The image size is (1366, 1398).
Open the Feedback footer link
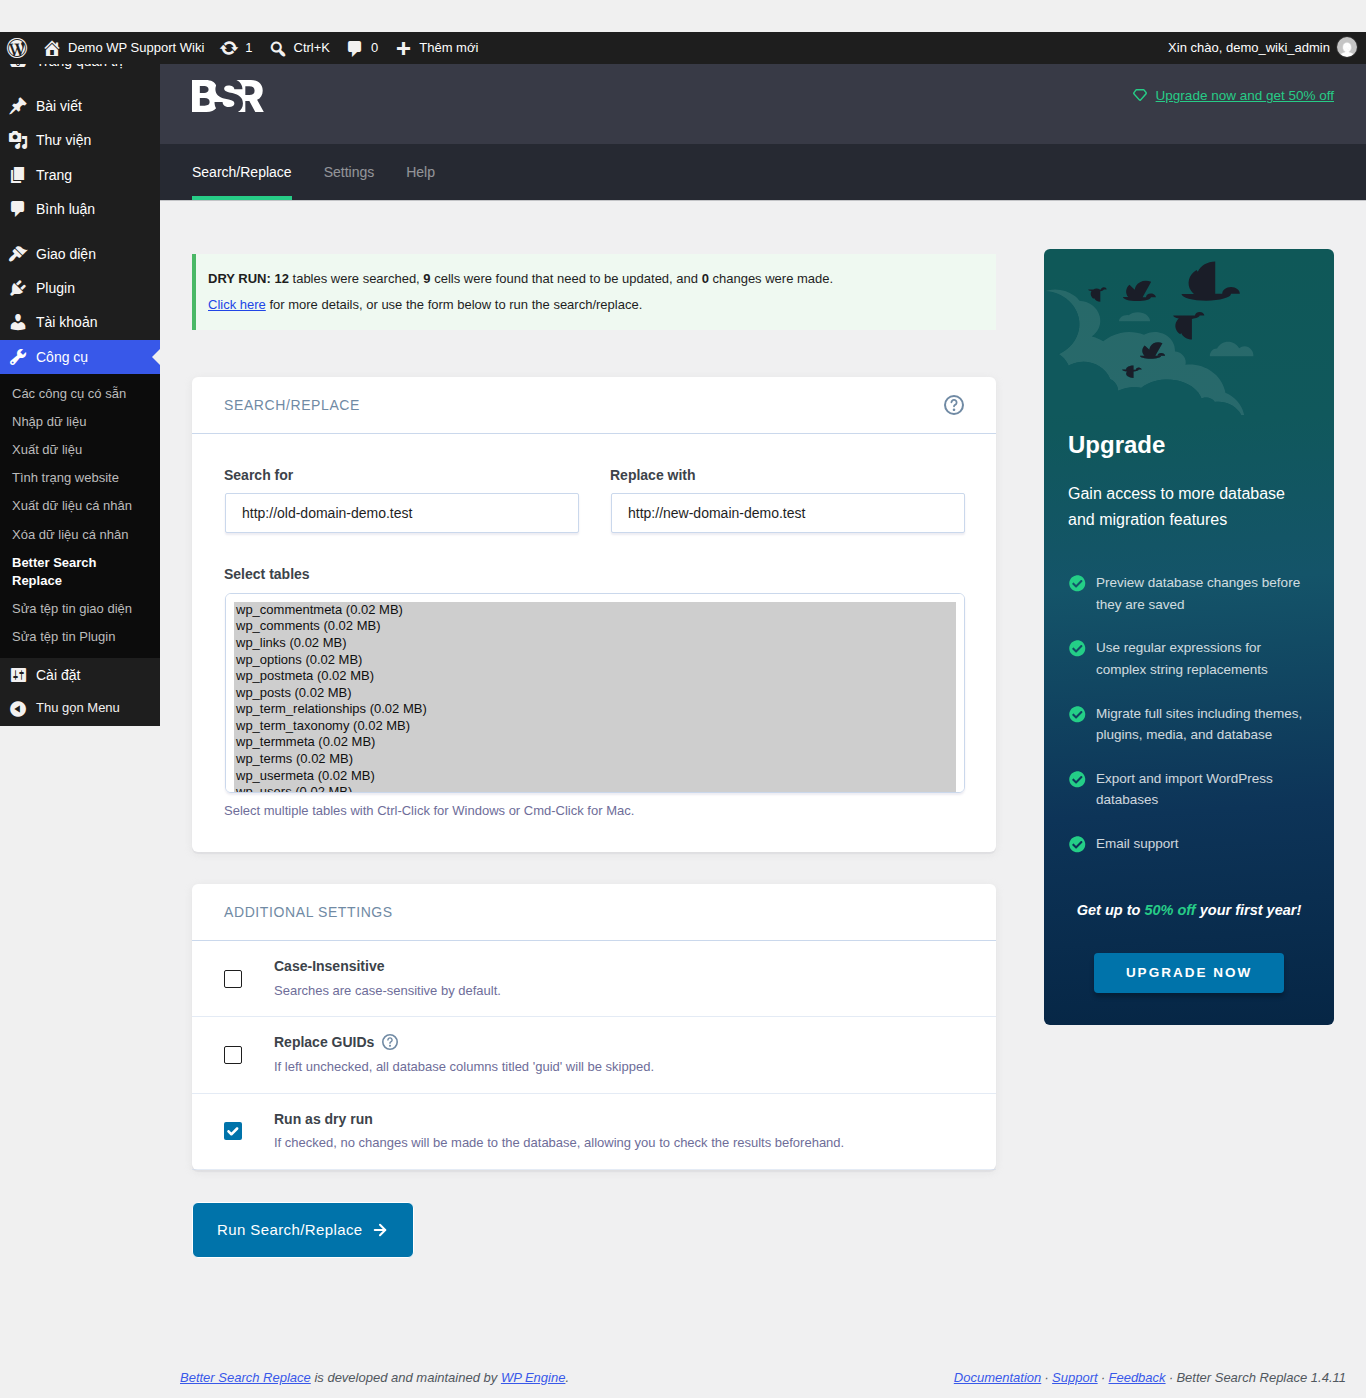pos(1137,1378)
